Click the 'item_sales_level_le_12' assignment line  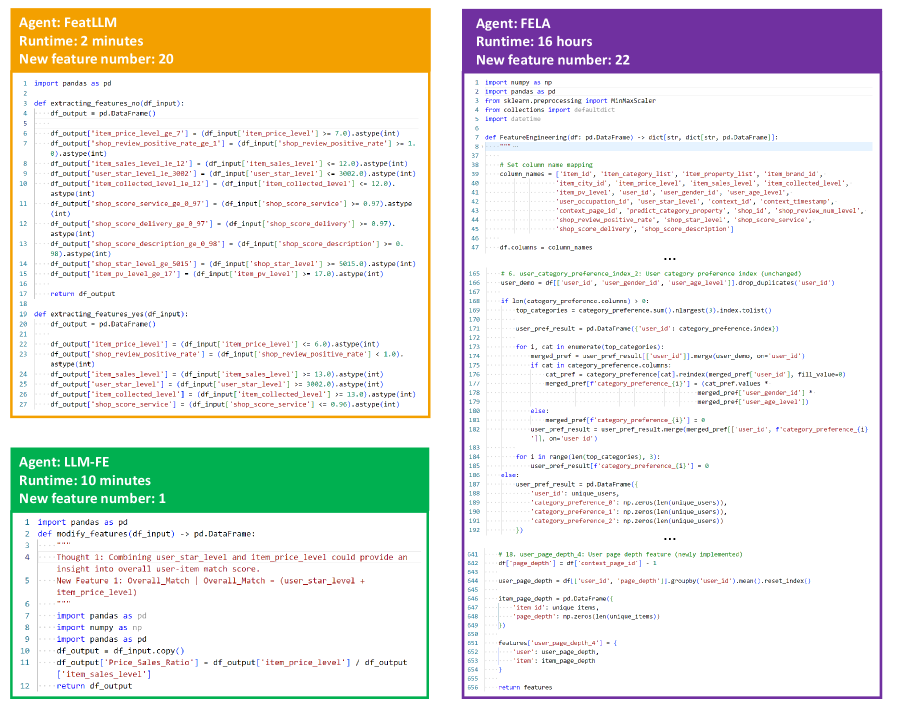click(229, 164)
